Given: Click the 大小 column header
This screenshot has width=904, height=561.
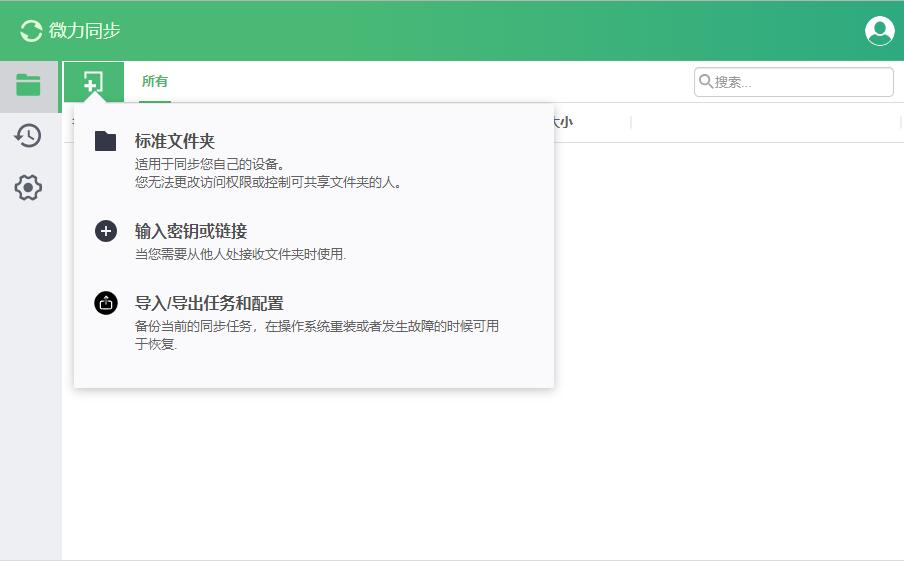Looking at the screenshot, I should point(563,122).
